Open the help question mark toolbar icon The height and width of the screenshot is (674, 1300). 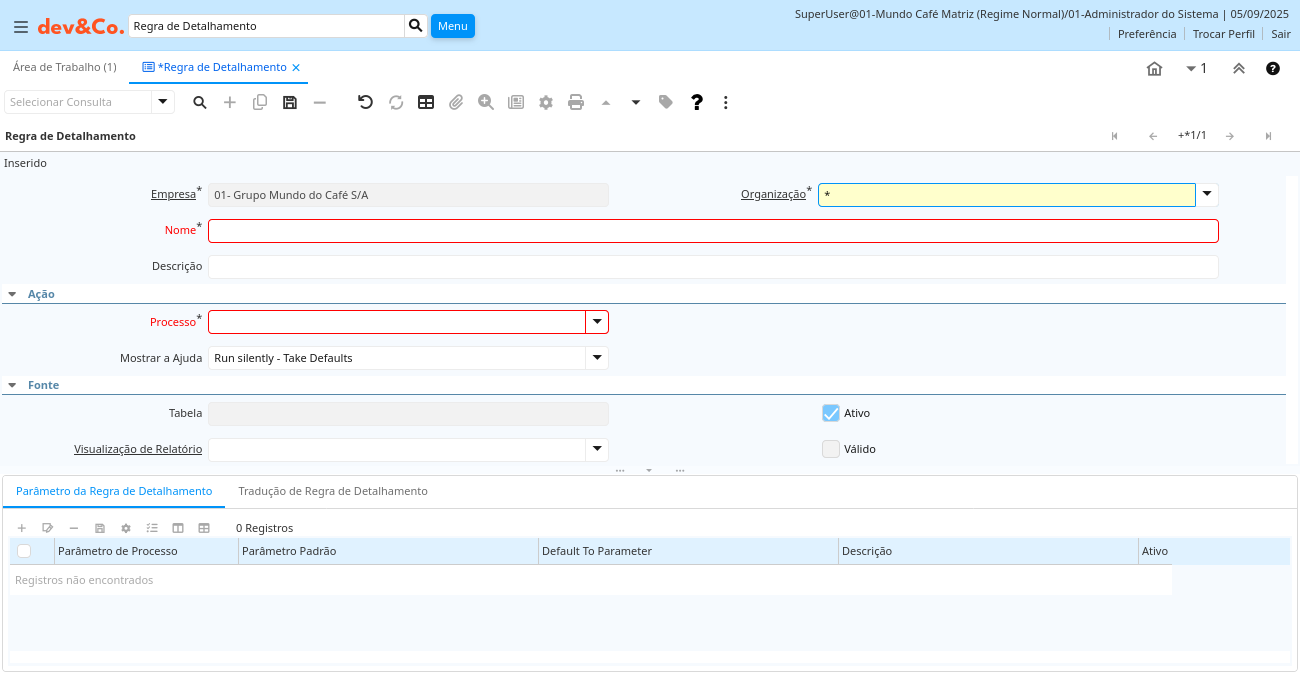tap(697, 102)
